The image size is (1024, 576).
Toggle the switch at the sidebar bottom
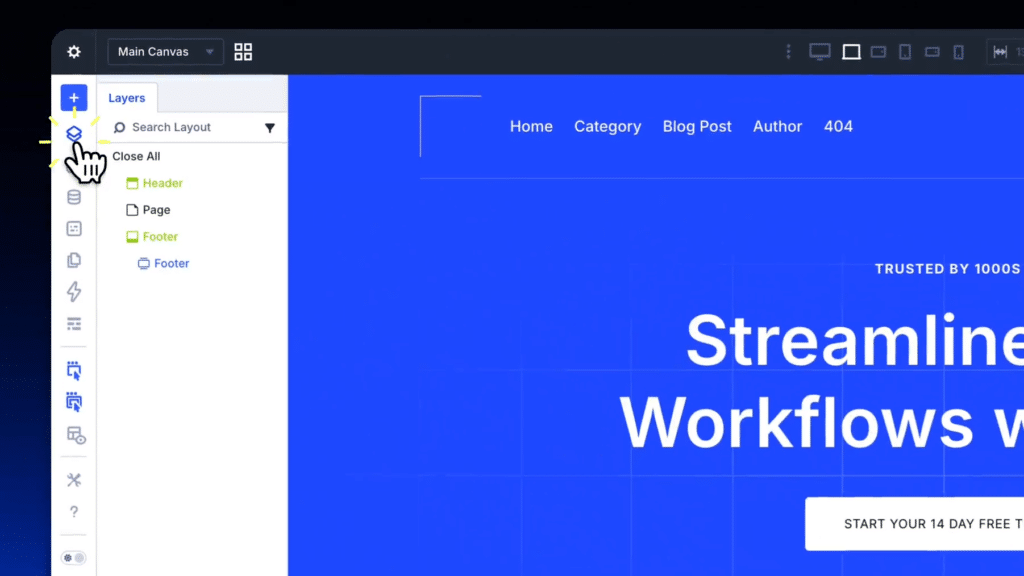coord(72,557)
